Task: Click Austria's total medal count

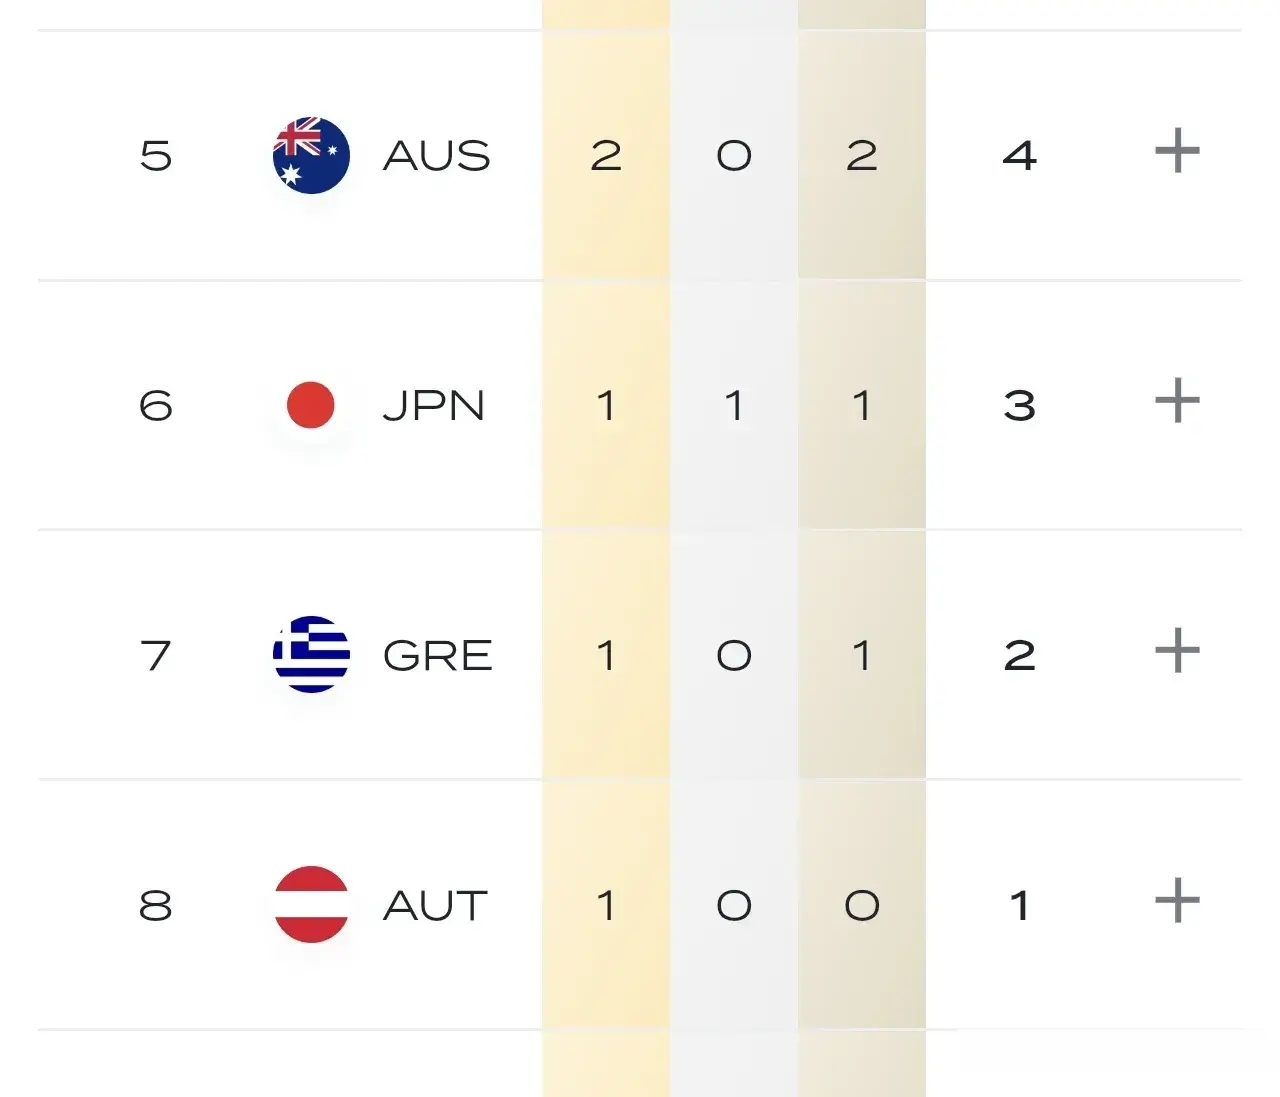Action: [1020, 906]
